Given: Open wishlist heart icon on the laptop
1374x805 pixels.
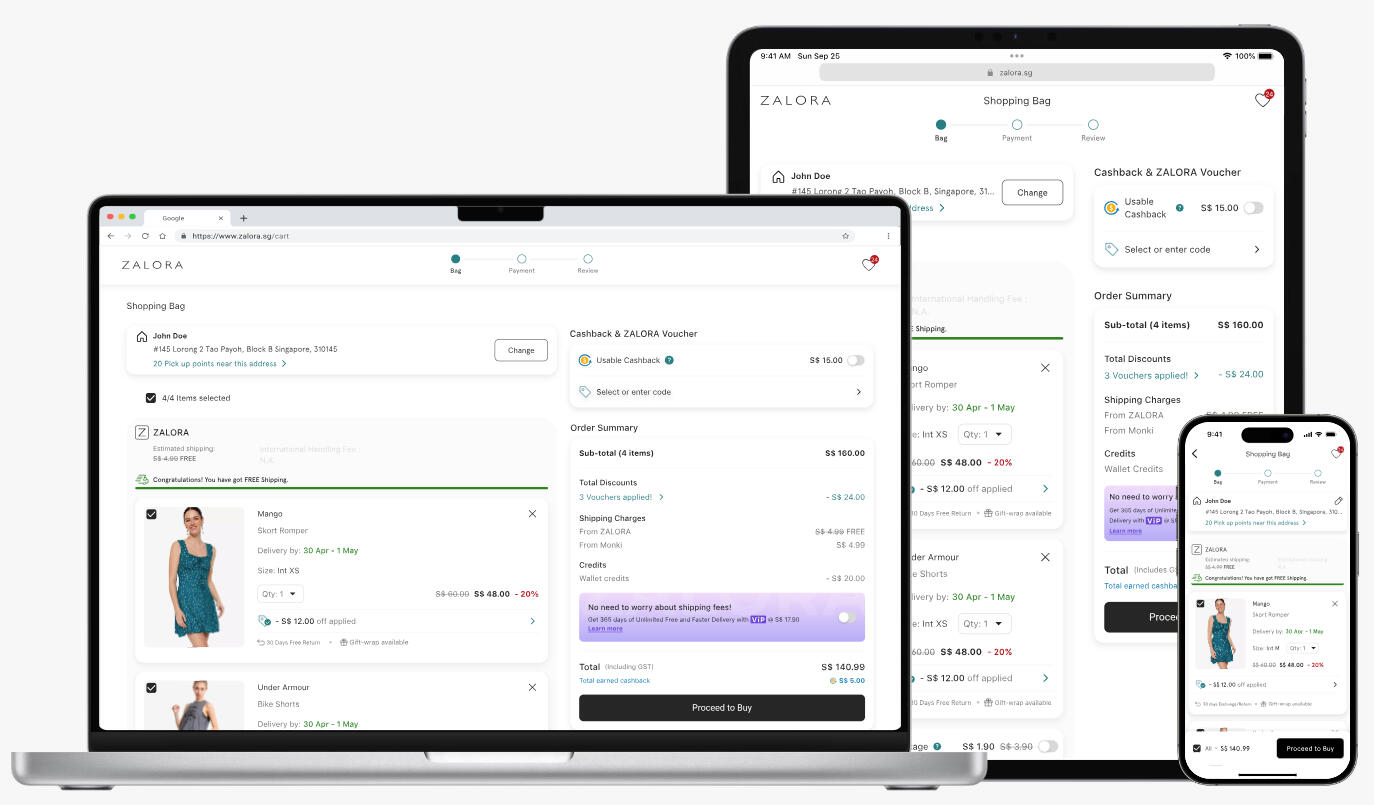Looking at the screenshot, I should (x=869, y=265).
